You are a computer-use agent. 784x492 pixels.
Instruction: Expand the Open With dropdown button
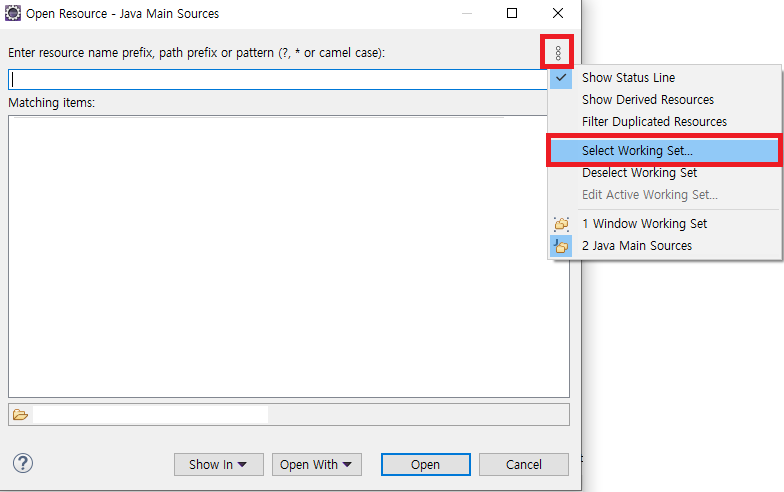coord(316,464)
